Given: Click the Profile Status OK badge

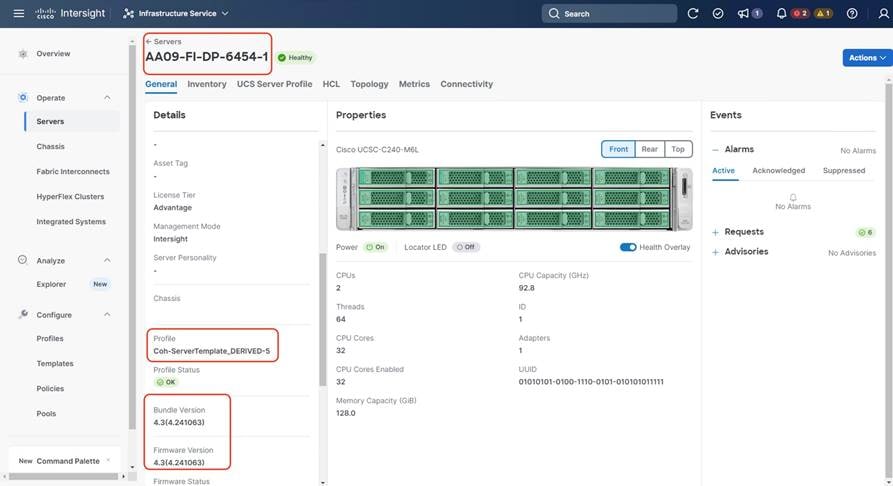Looking at the screenshot, I should coord(166,382).
